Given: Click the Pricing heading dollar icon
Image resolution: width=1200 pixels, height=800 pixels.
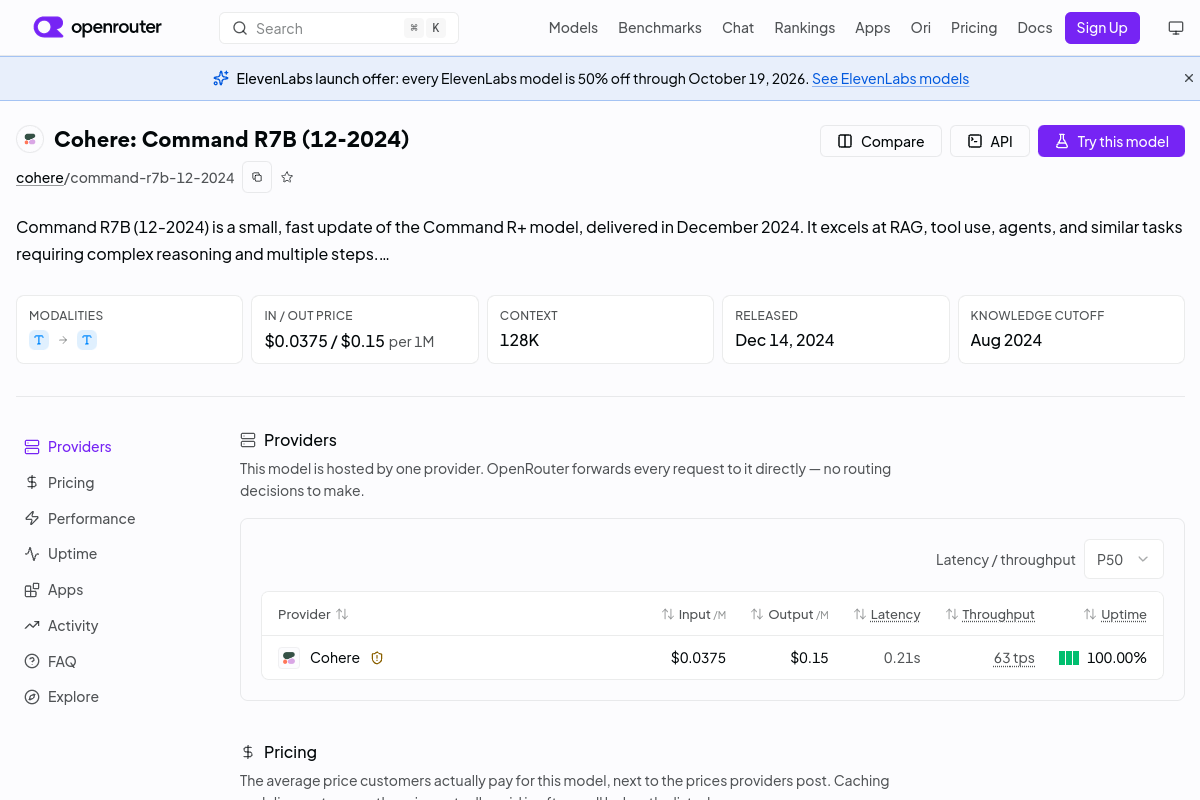Looking at the screenshot, I should (x=248, y=752).
